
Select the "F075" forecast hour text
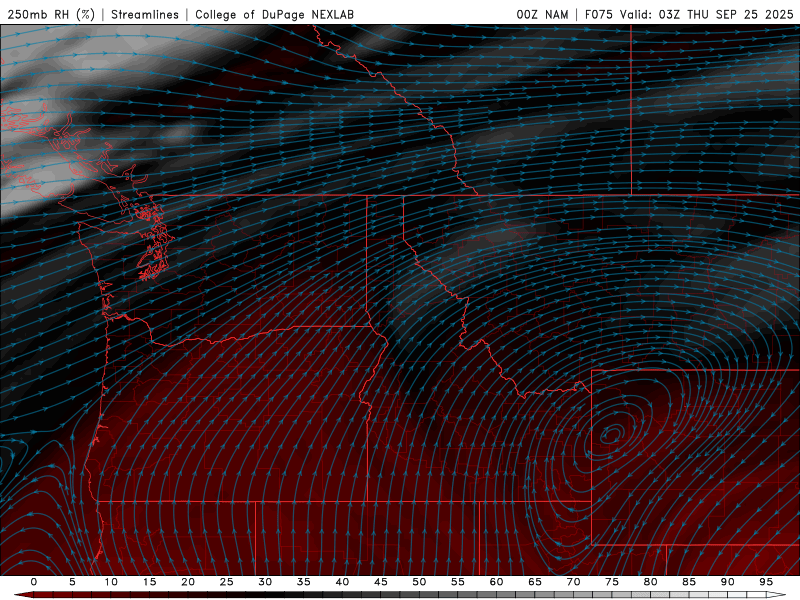tap(598, 14)
